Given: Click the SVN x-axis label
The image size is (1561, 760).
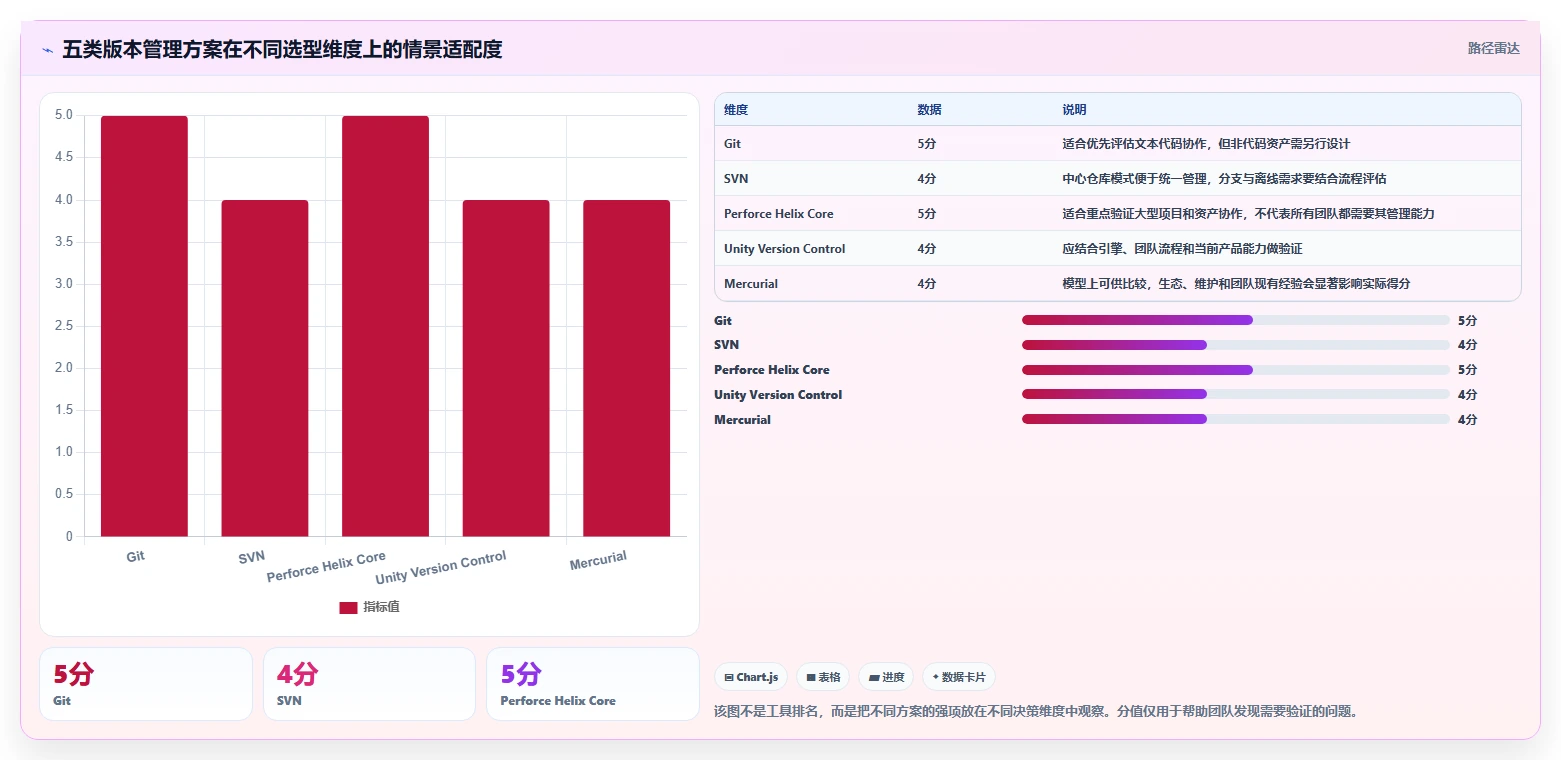Looking at the screenshot, I should [252, 557].
